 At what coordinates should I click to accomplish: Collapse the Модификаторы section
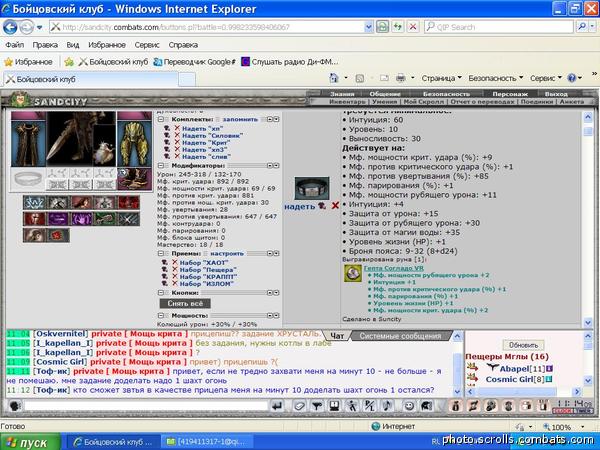(161, 166)
